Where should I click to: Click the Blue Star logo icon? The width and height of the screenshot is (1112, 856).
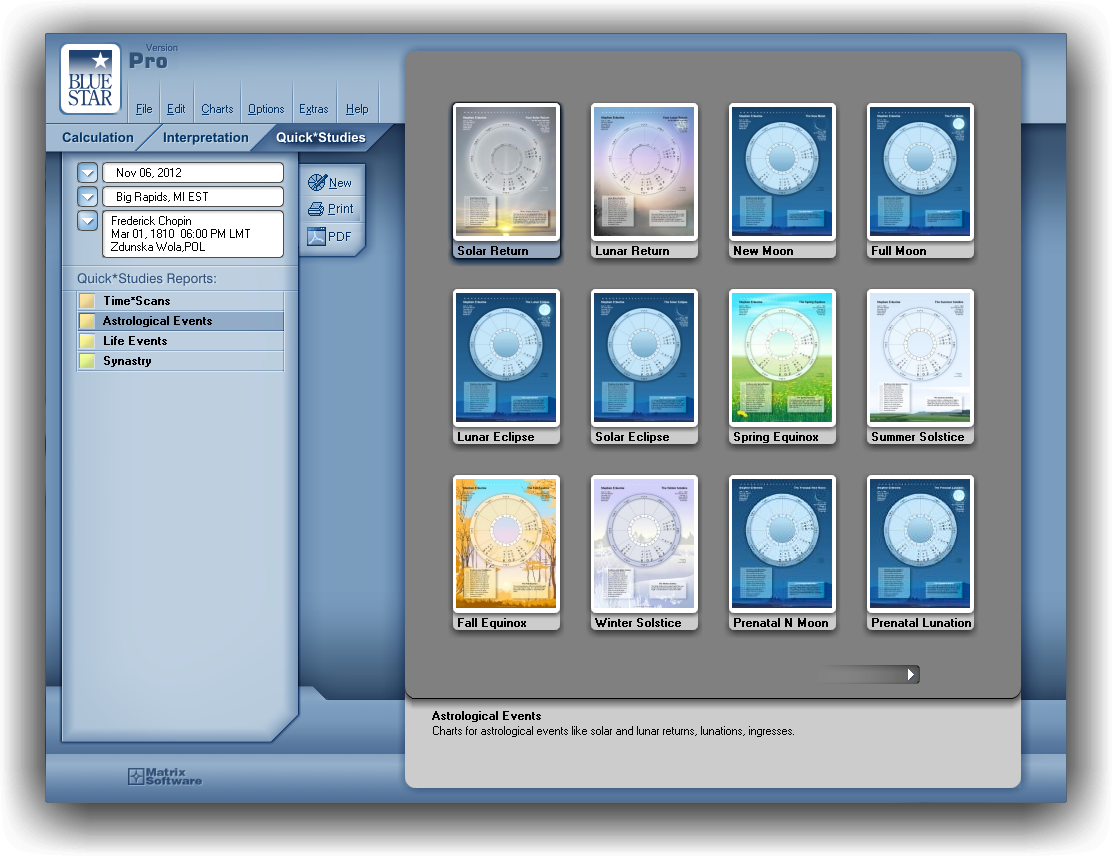pos(90,79)
